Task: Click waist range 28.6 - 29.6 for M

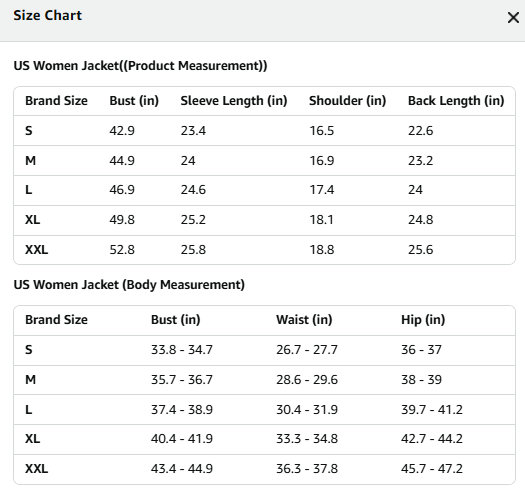Action: [307, 380]
